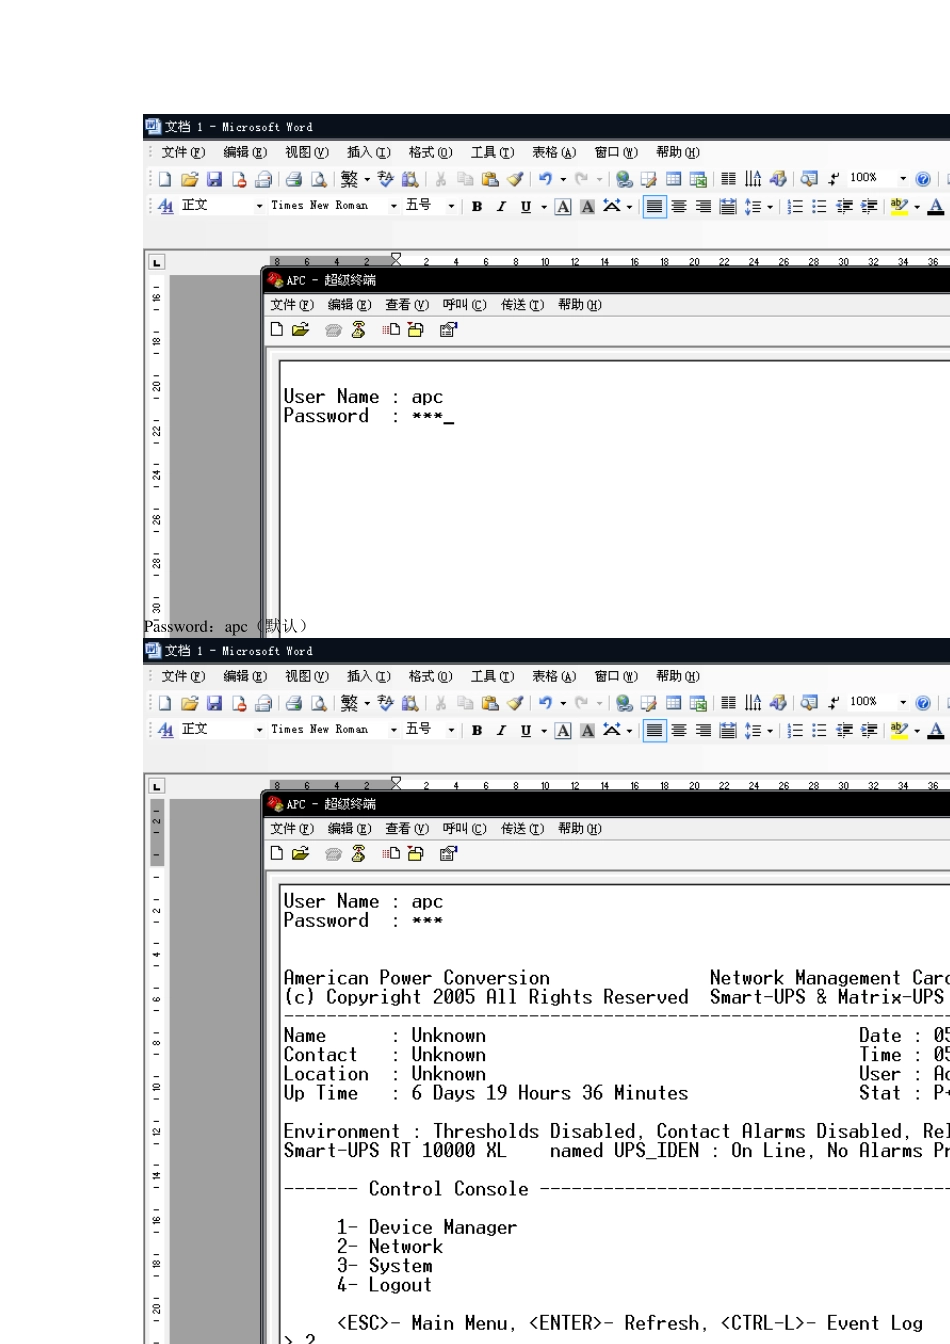
Task: Toggle Italic in upper Word formatting bar
Action: [501, 206]
